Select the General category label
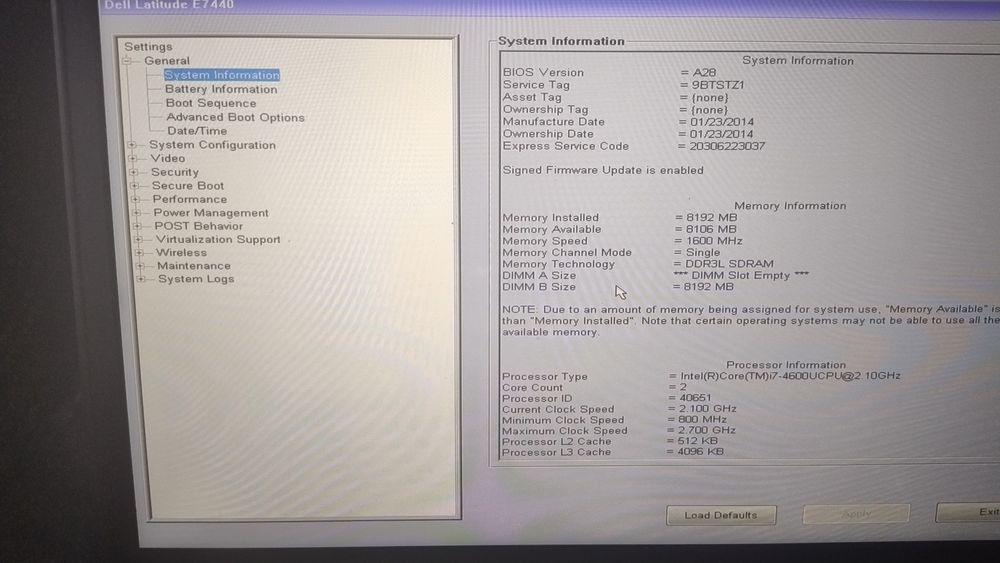The height and width of the screenshot is (563, 1000). (166, 61)
